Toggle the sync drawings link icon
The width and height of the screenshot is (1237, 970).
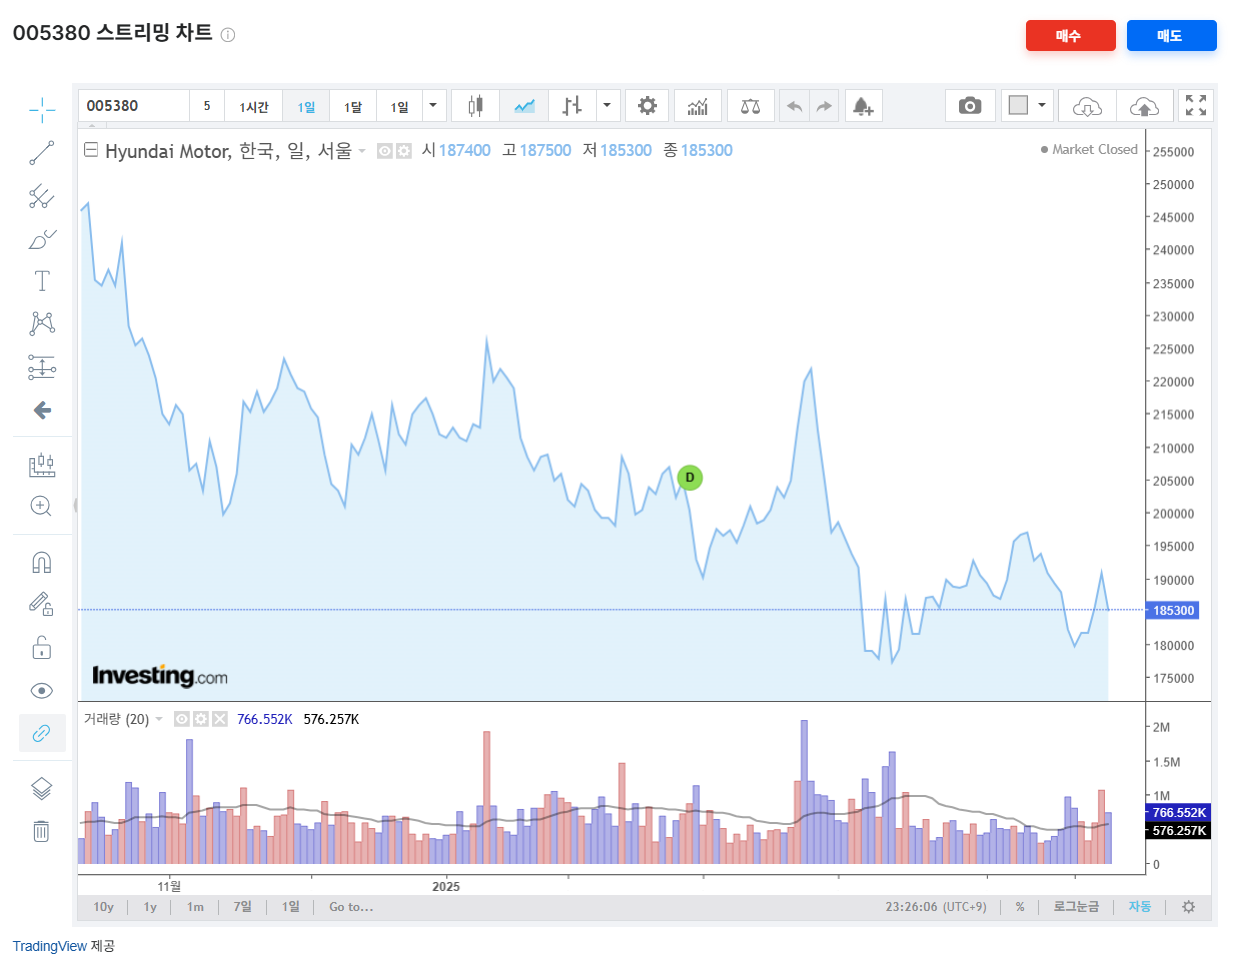pos(42,733)
